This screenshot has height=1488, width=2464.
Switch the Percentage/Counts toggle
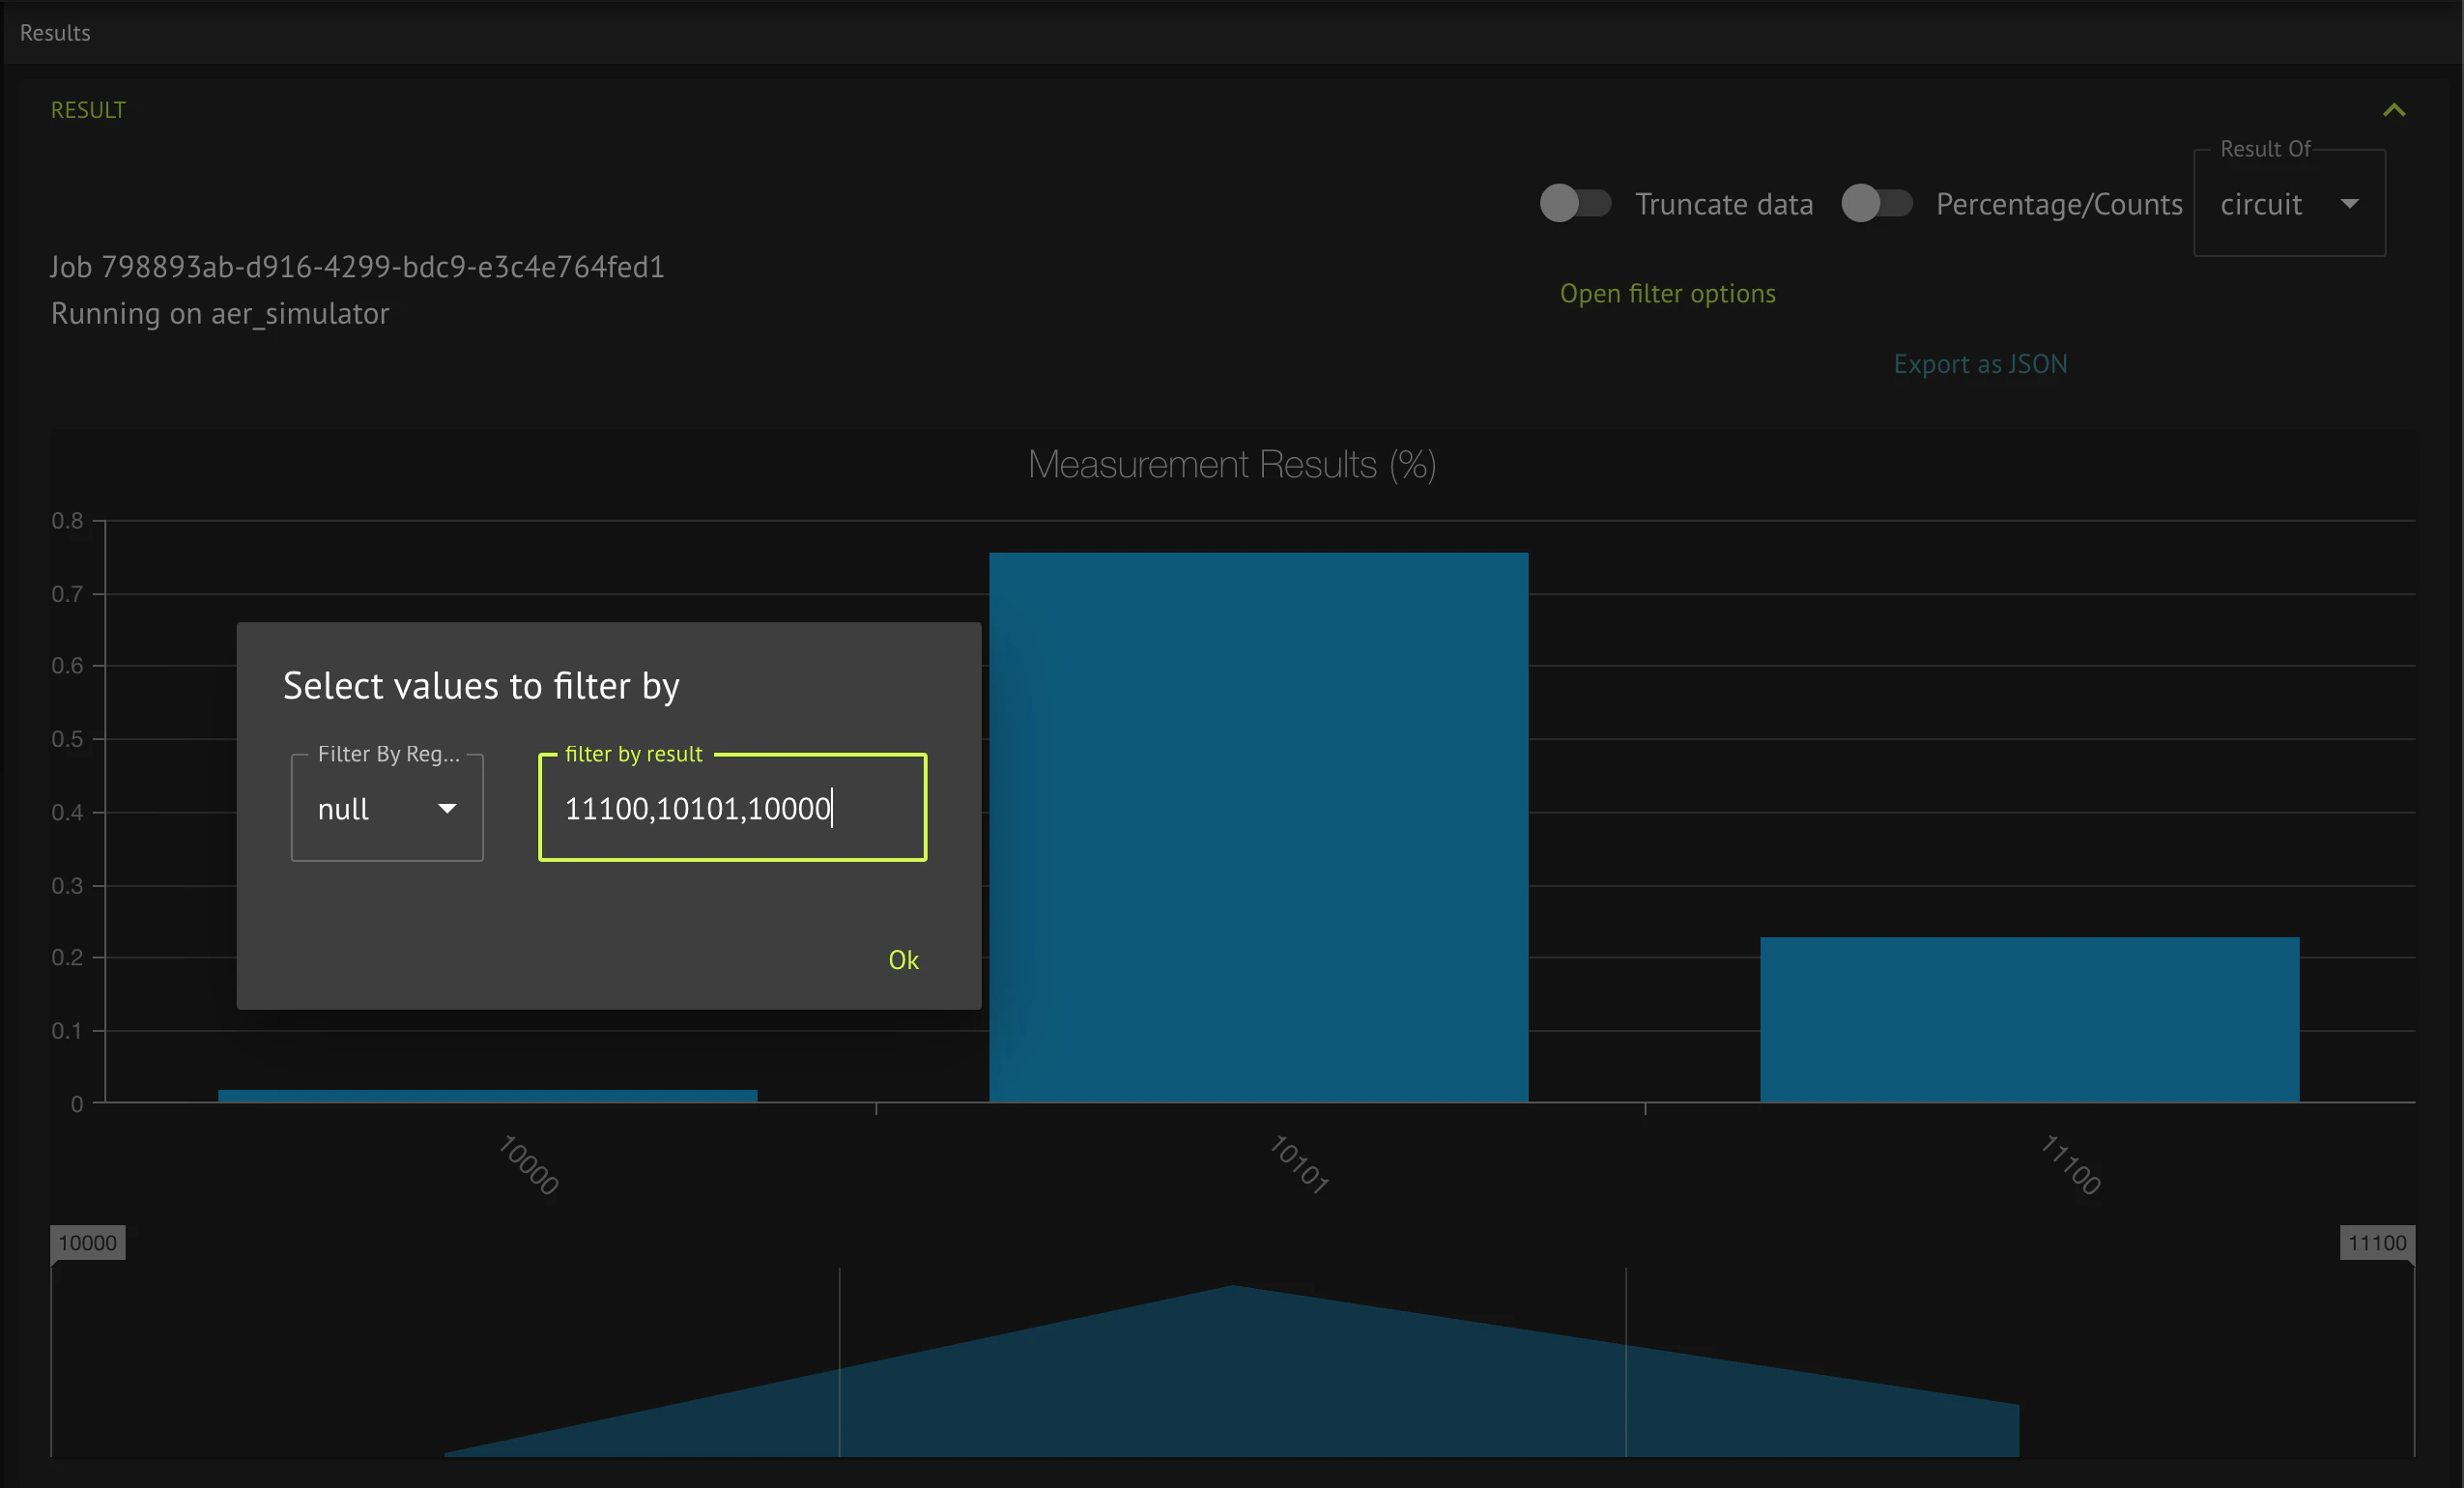(x=1876, y=203)
